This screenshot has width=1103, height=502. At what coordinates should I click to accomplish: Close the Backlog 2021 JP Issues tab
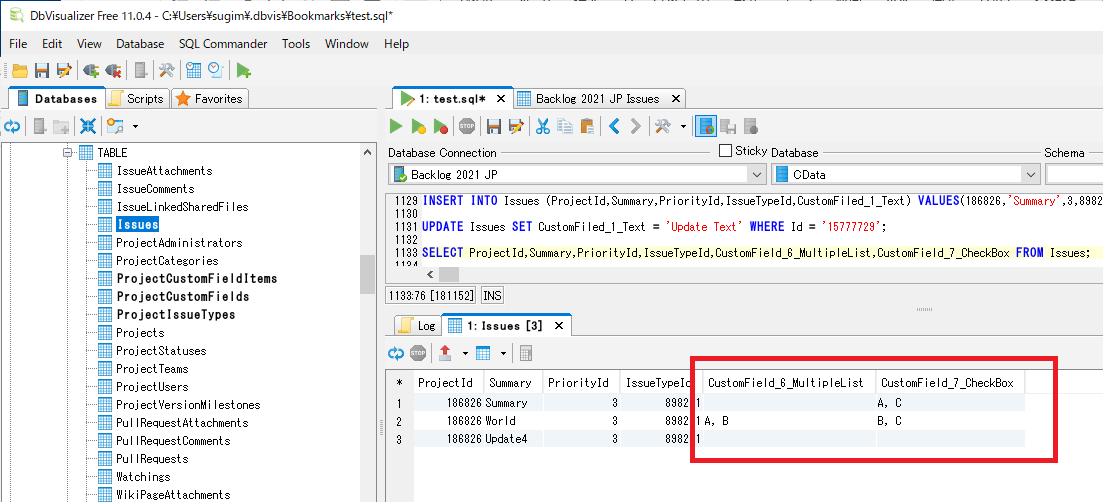675,99
